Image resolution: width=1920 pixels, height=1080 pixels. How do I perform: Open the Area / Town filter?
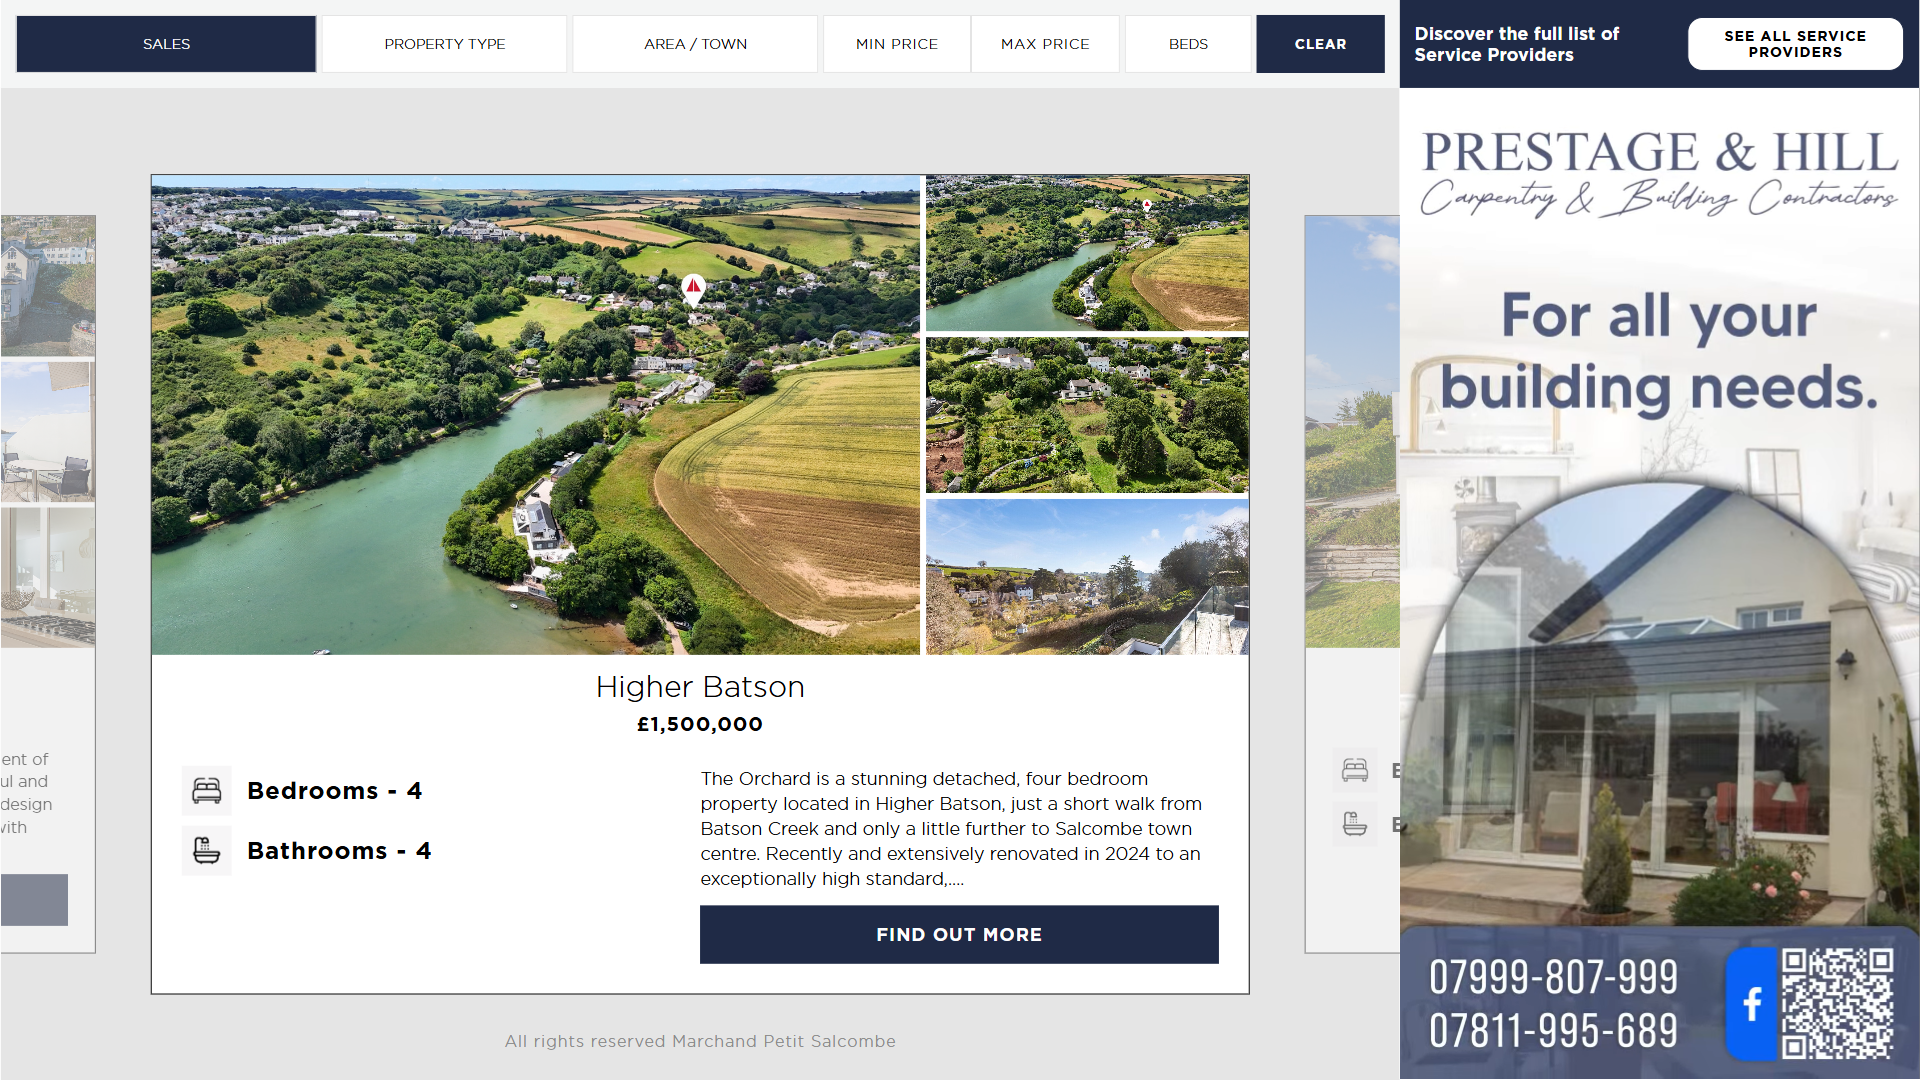pyautogui.click(x=695, y=44)
